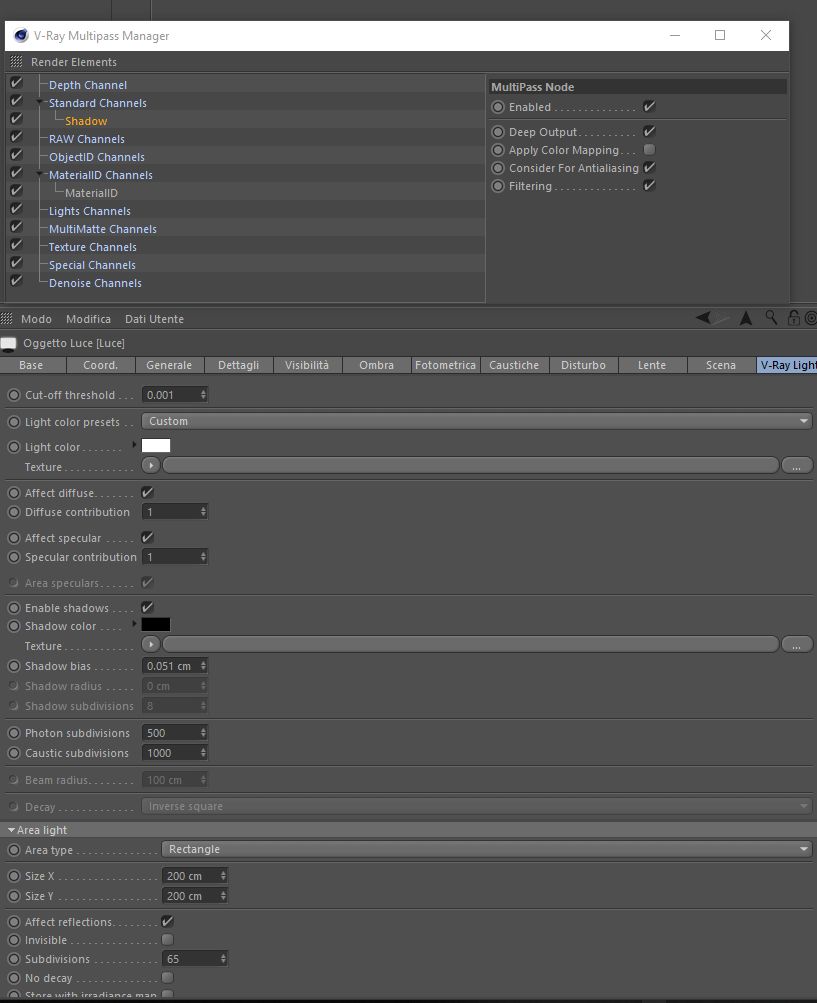817x1003 pixels.
Task: Enable the Apply Color Mapping checkbox
Action: pyautogui.click(x=649, y=150)
